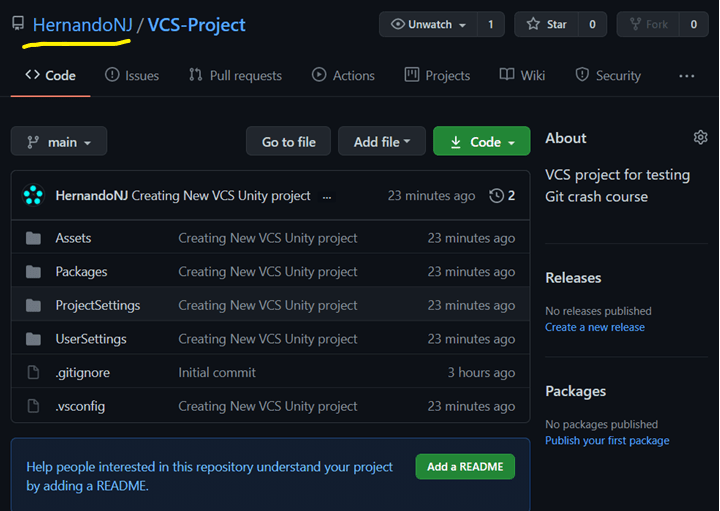This screenshot has width=720, height=511.
Task: Open the Wiki tab
Action: pos(523,75)
